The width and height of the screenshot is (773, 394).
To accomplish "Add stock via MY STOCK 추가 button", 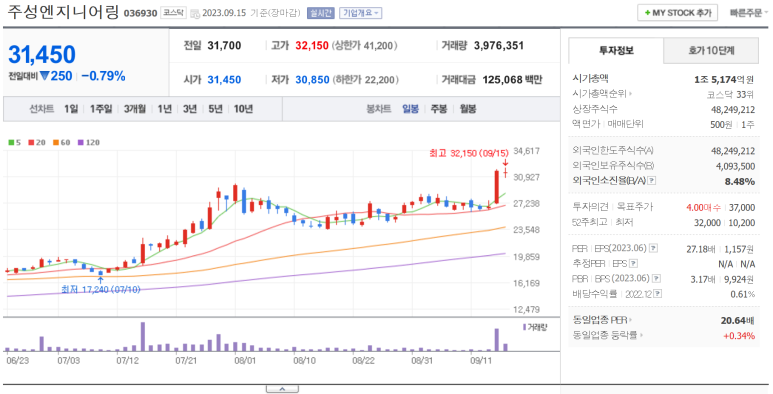I will tap(677, 13).
